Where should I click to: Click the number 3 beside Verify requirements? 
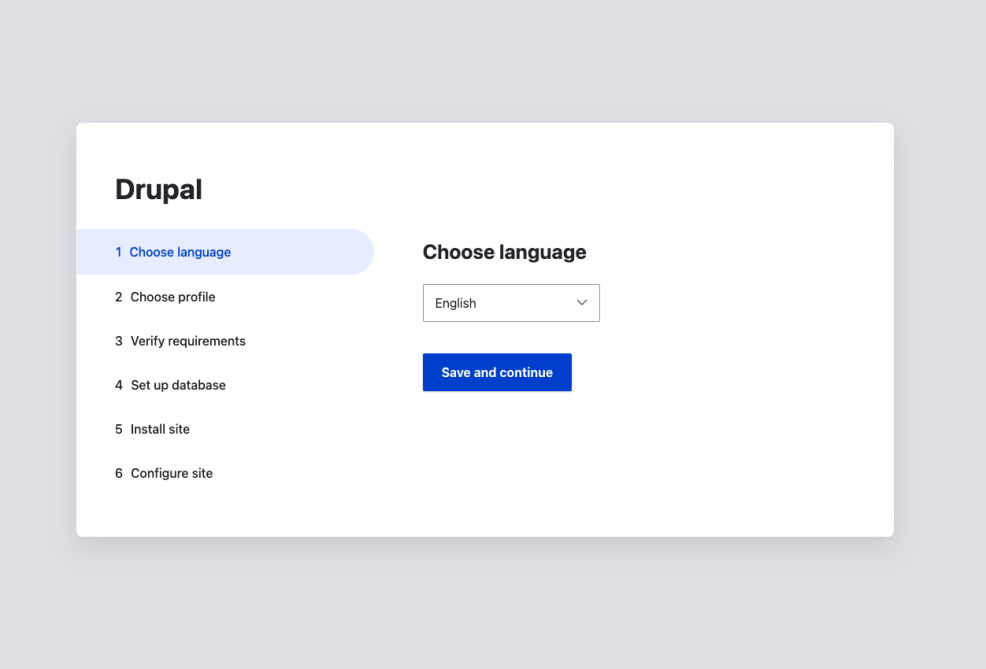(118, 341)
